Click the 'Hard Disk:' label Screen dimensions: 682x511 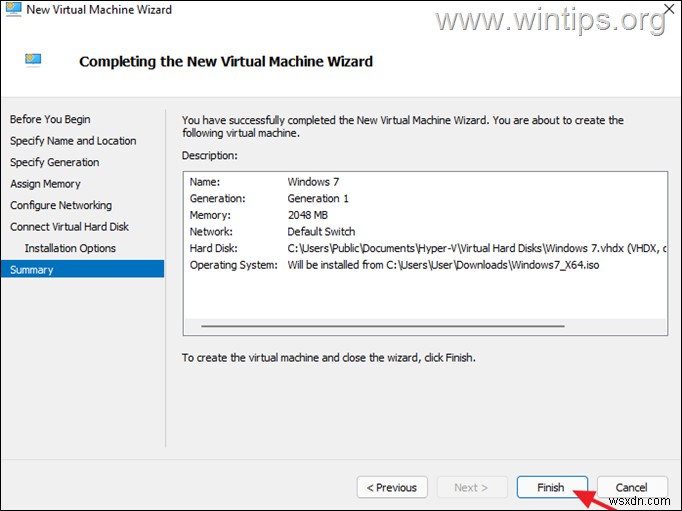[x=214, y=248]
